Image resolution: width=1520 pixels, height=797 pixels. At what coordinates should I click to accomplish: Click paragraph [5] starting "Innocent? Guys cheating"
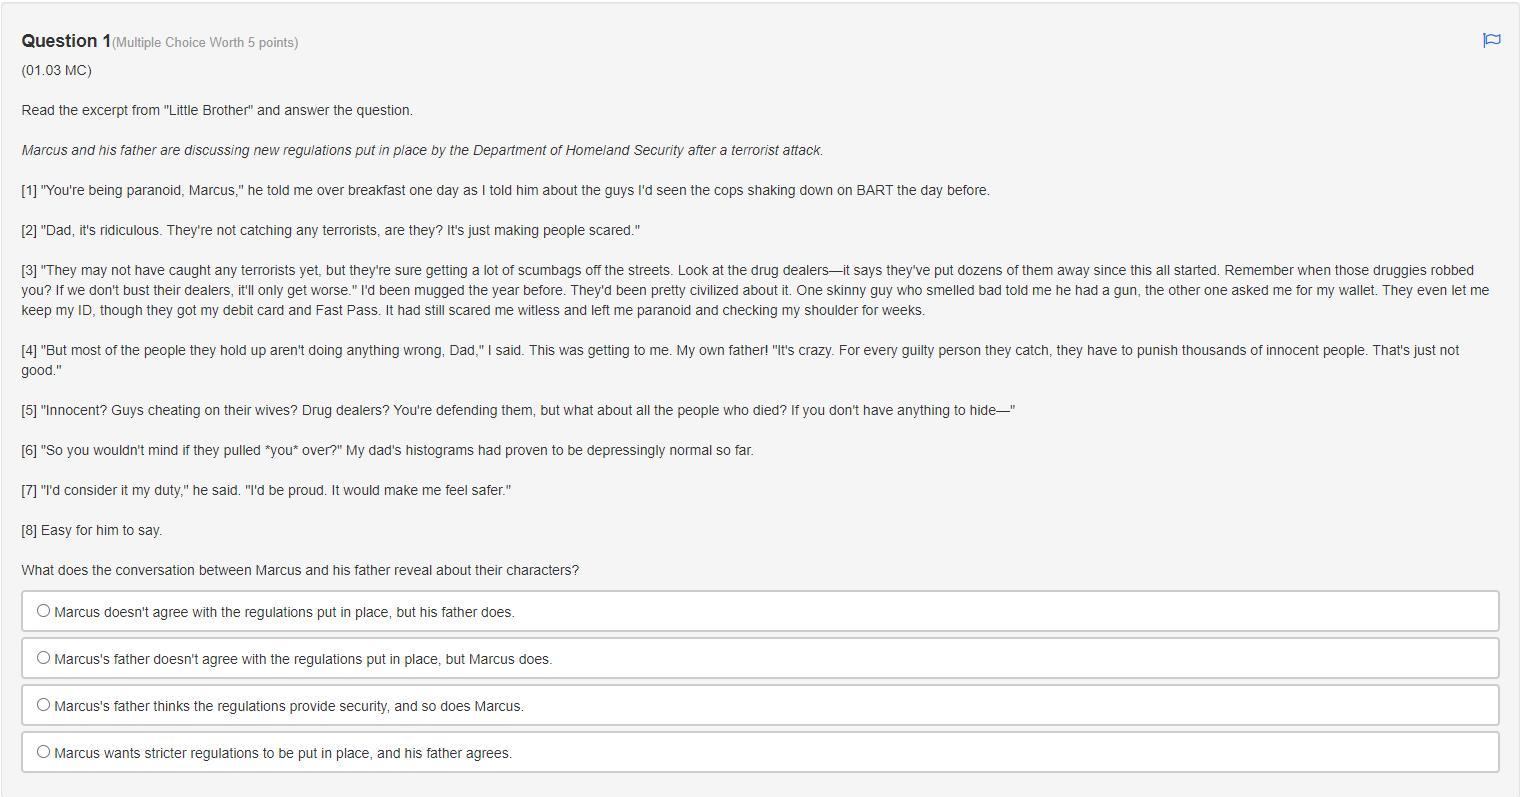tap(518, 410)
